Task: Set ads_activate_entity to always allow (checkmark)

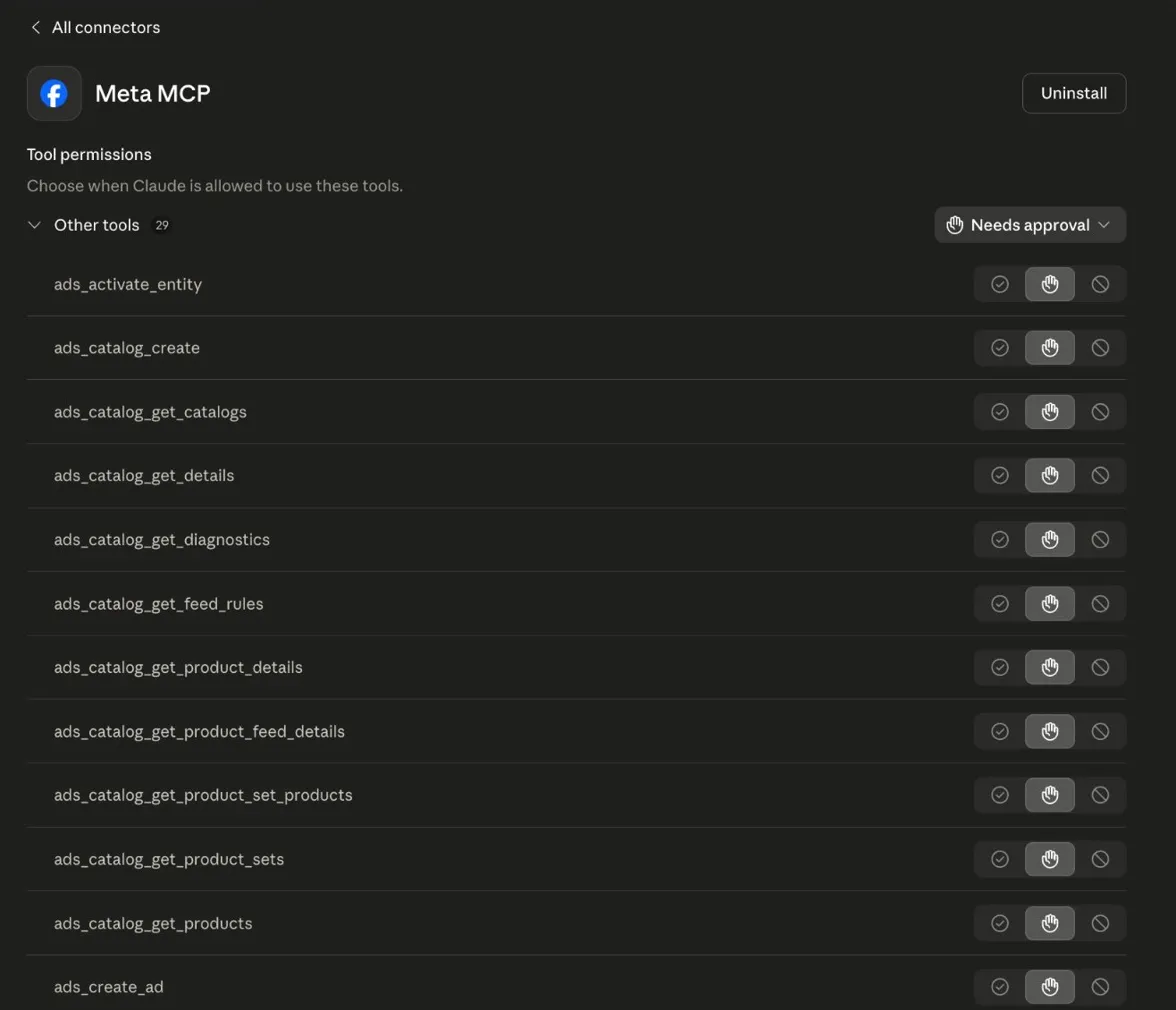Action: [999, 284]
